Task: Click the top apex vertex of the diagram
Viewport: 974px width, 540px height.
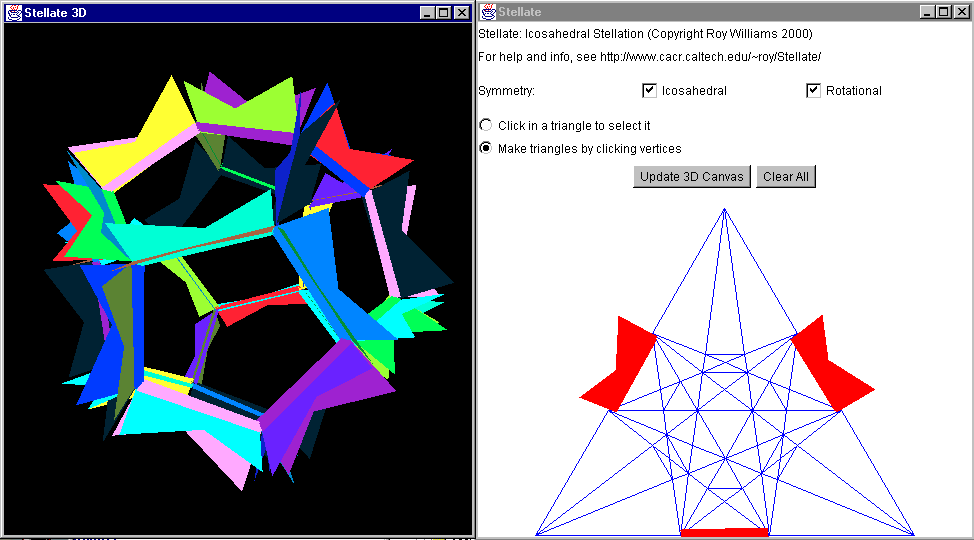Action: pos(725,208)
